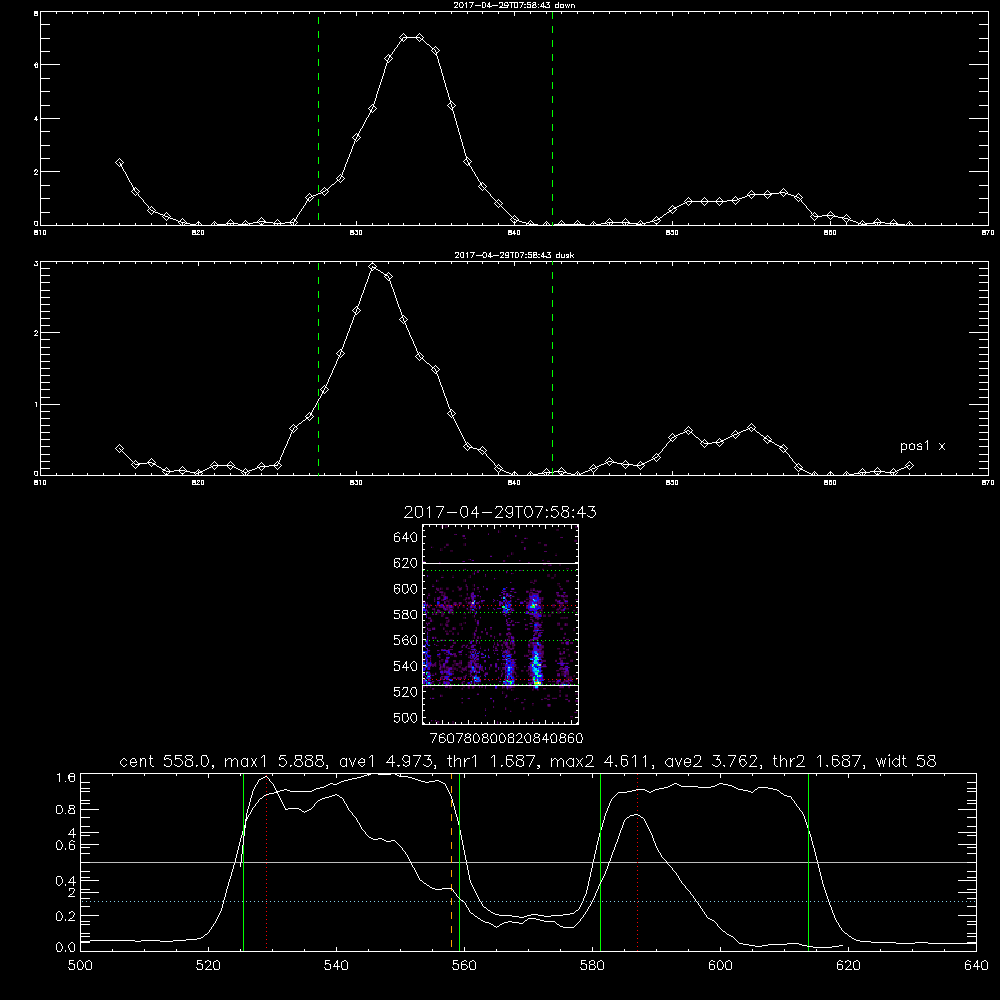Image resolution: width=1000 pixels, height=1000 pixels.
Task: Select 'cent 558.0' in bottom plot title
Action: tap(165, 761)
